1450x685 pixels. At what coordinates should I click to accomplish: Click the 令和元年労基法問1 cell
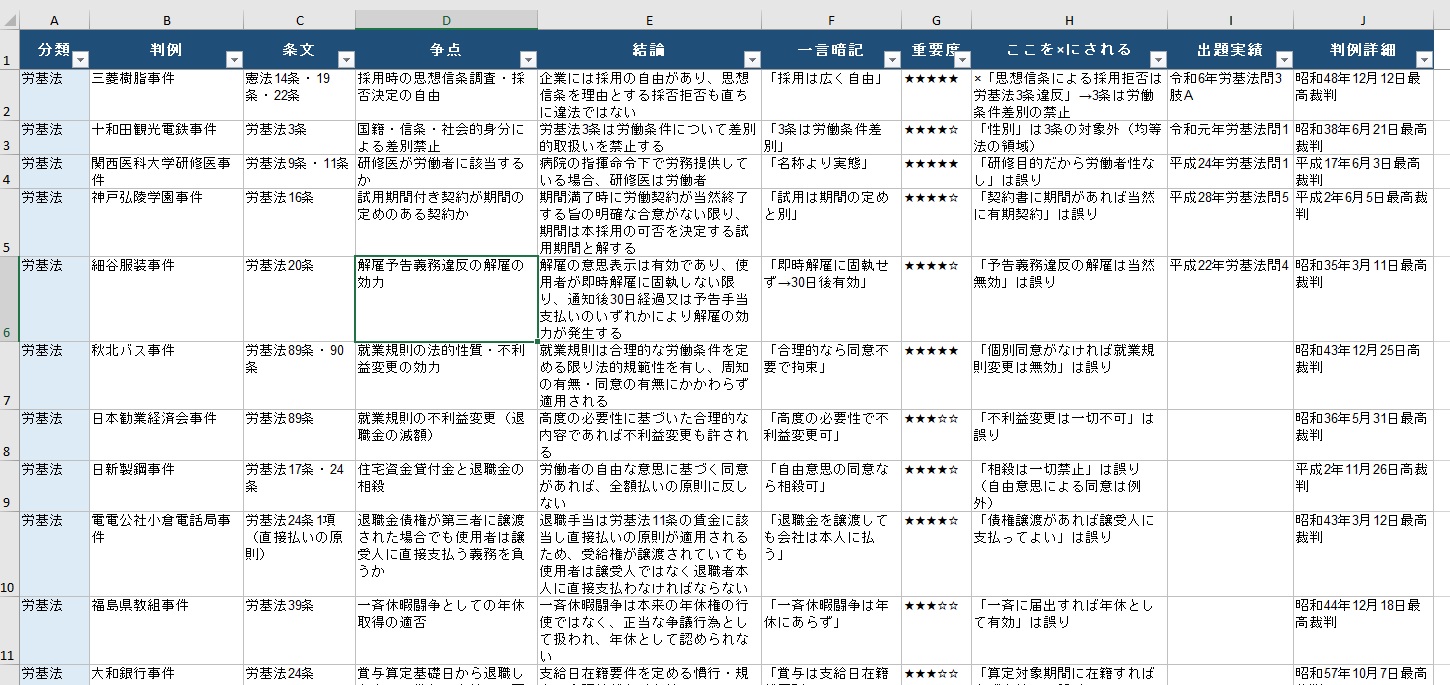(1230, 138)
